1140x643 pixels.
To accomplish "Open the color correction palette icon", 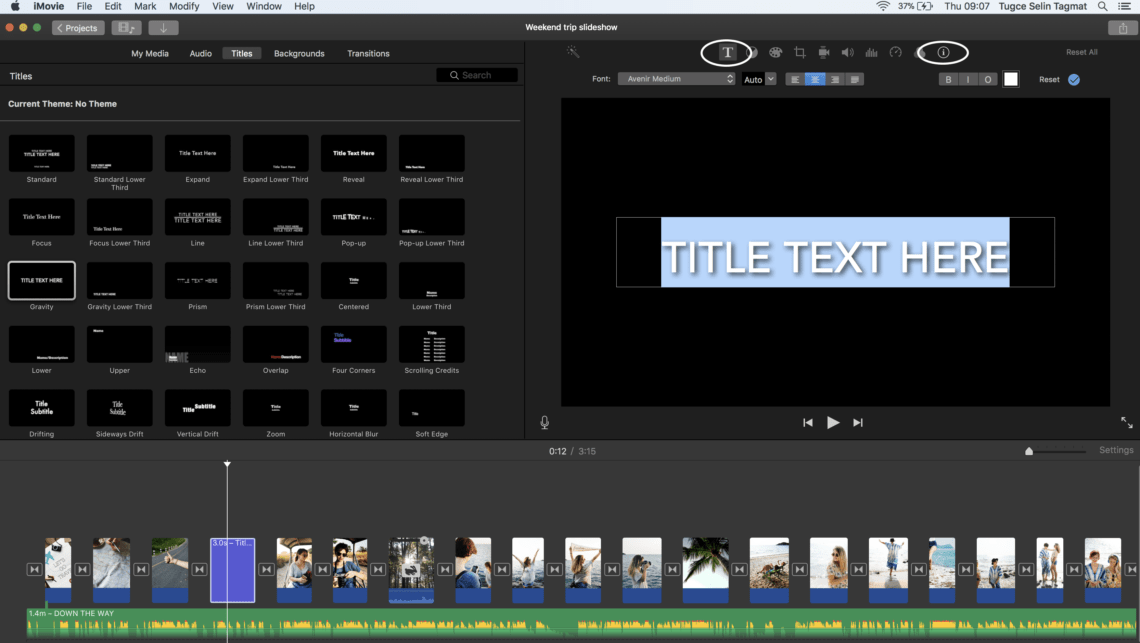I will [x=776, y=52].
